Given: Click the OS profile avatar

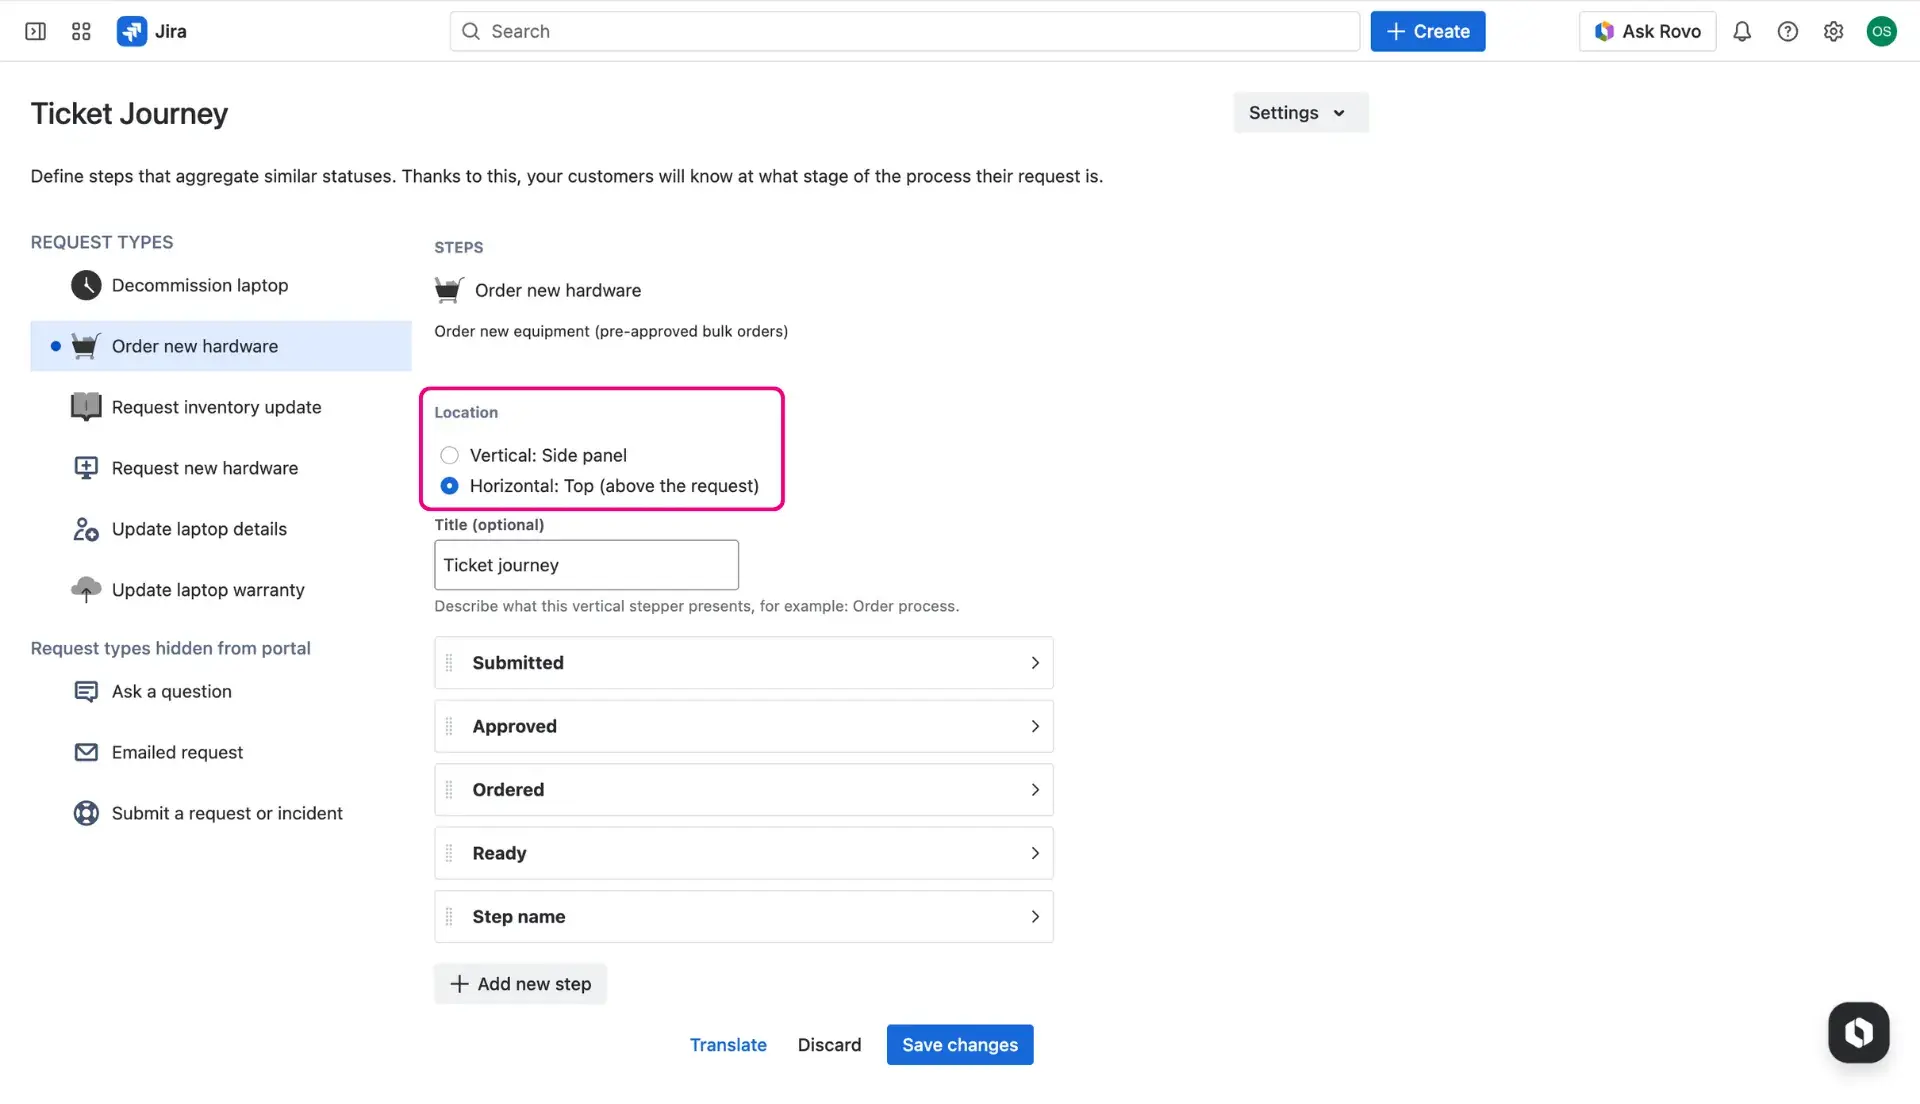Looking at the screenshot, I should tap(1881, 31).
